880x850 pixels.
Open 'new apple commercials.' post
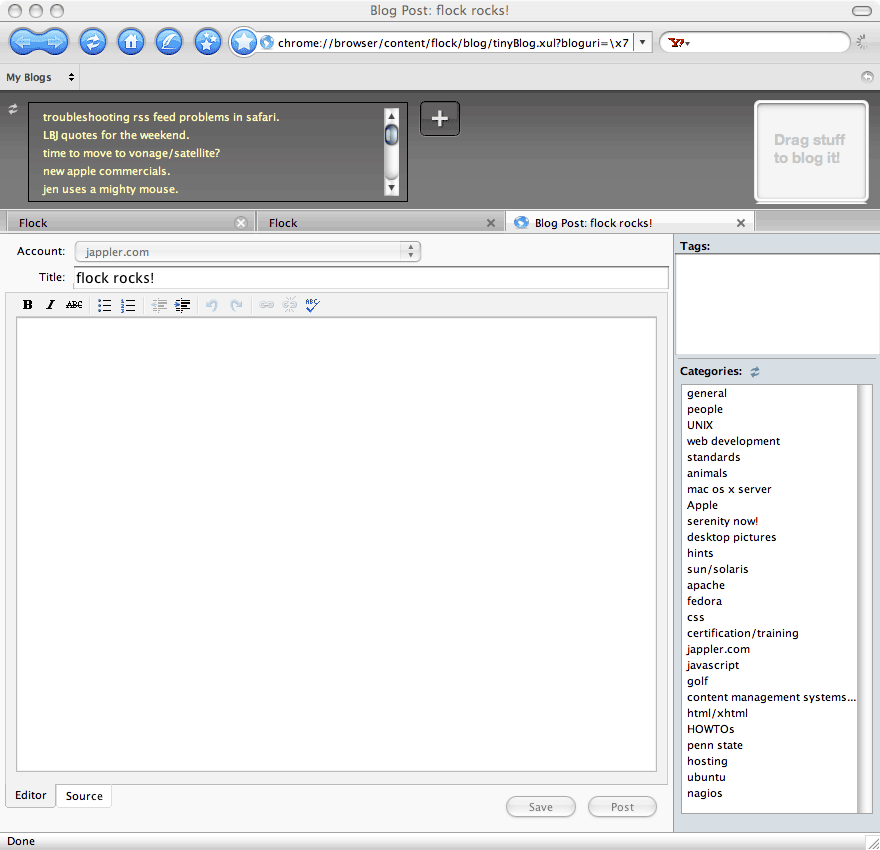pyautogui.click(x=107, y=171)
